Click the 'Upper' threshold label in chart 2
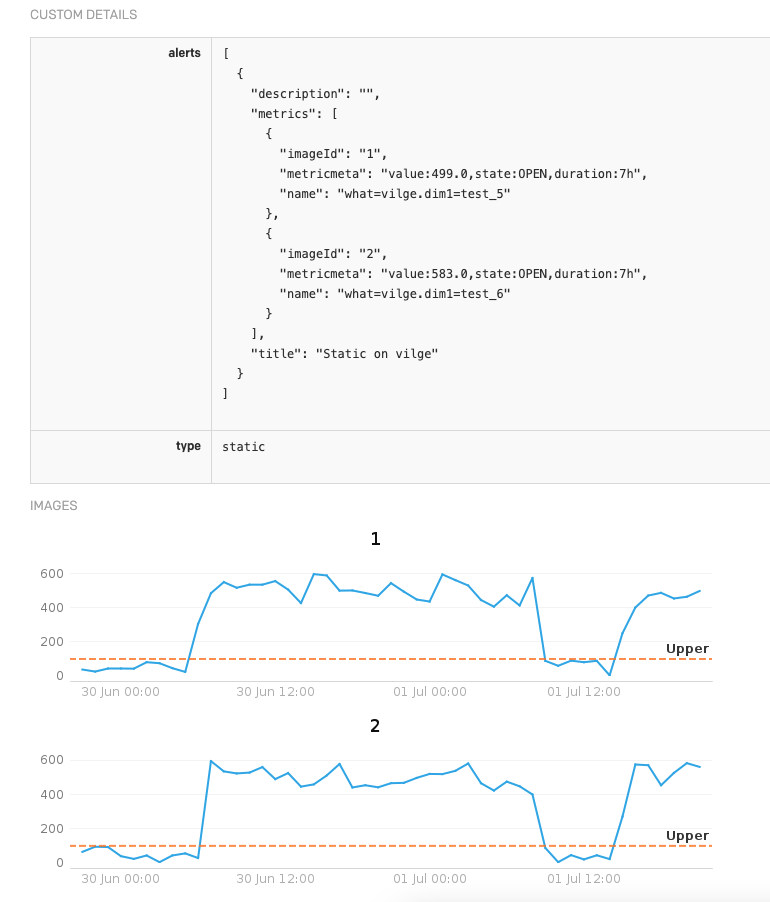770x902 pixels. tap(687, 836)
